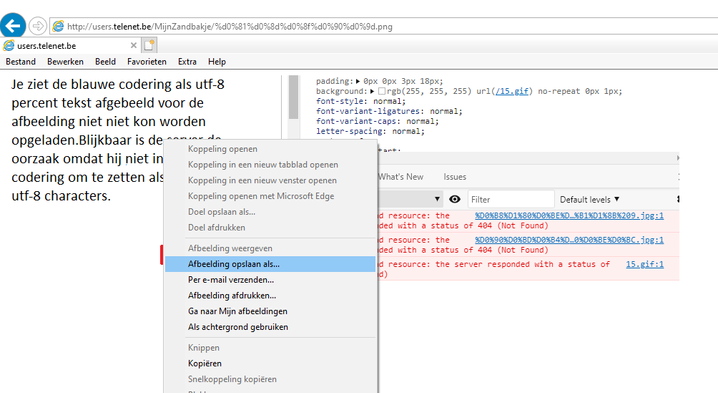
Task: Expand the padding property triangle
Action: tap(358, 82)
